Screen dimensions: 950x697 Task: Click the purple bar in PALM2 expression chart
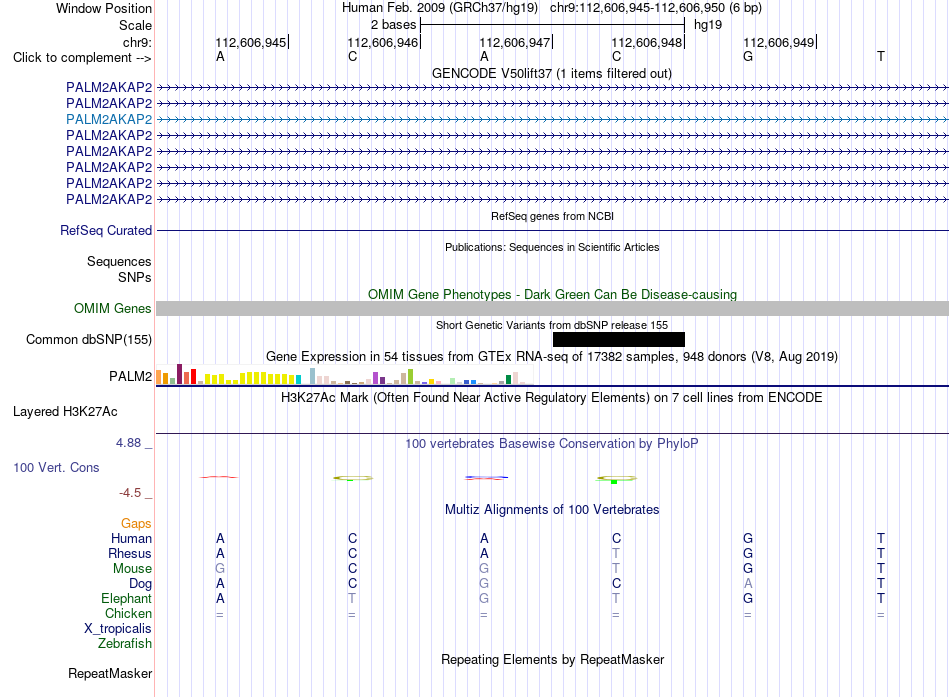coord(376,378)
